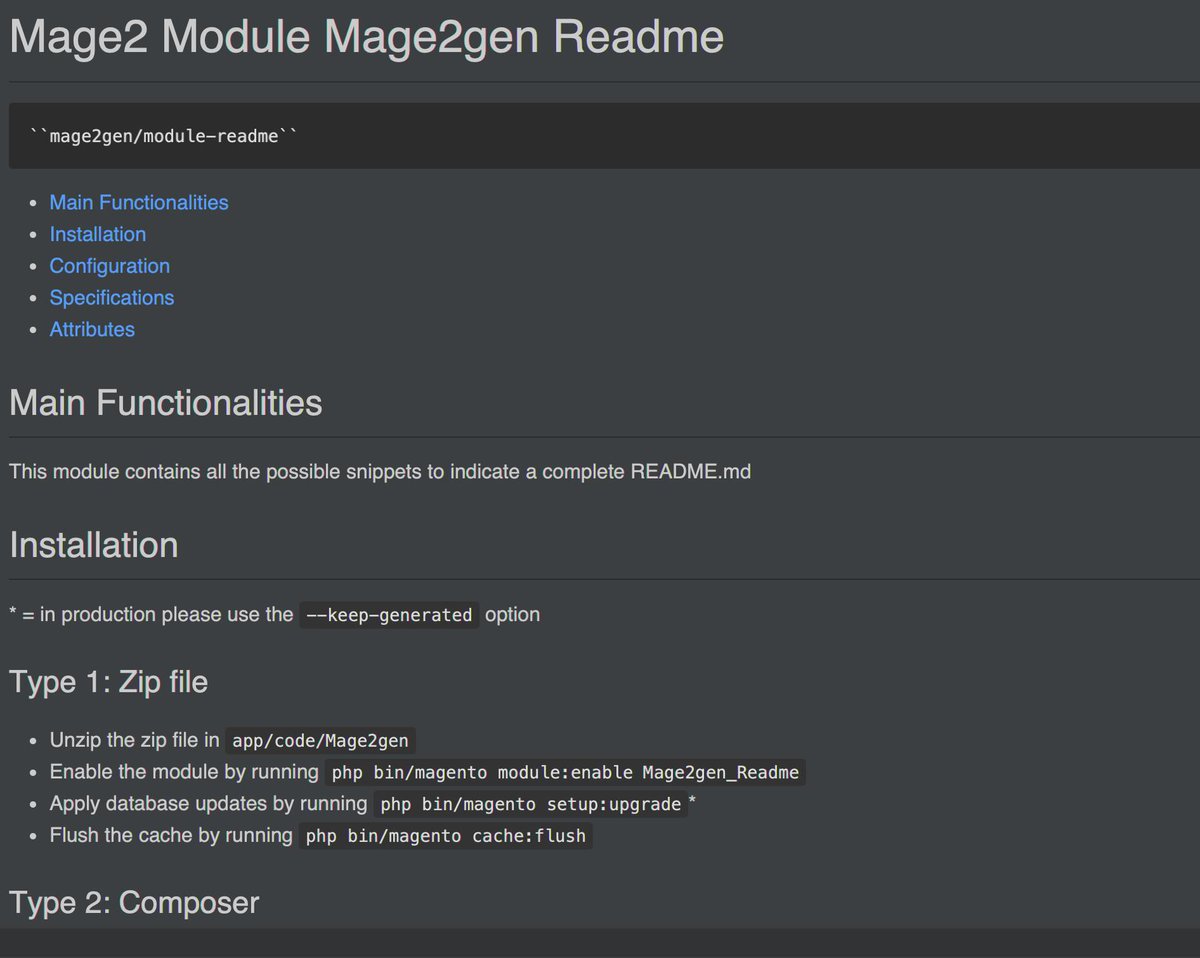Select the php bin/magento setup:upgrade command
The height and width of the screenshot is (958, 1200).
(x=531, y=804)
